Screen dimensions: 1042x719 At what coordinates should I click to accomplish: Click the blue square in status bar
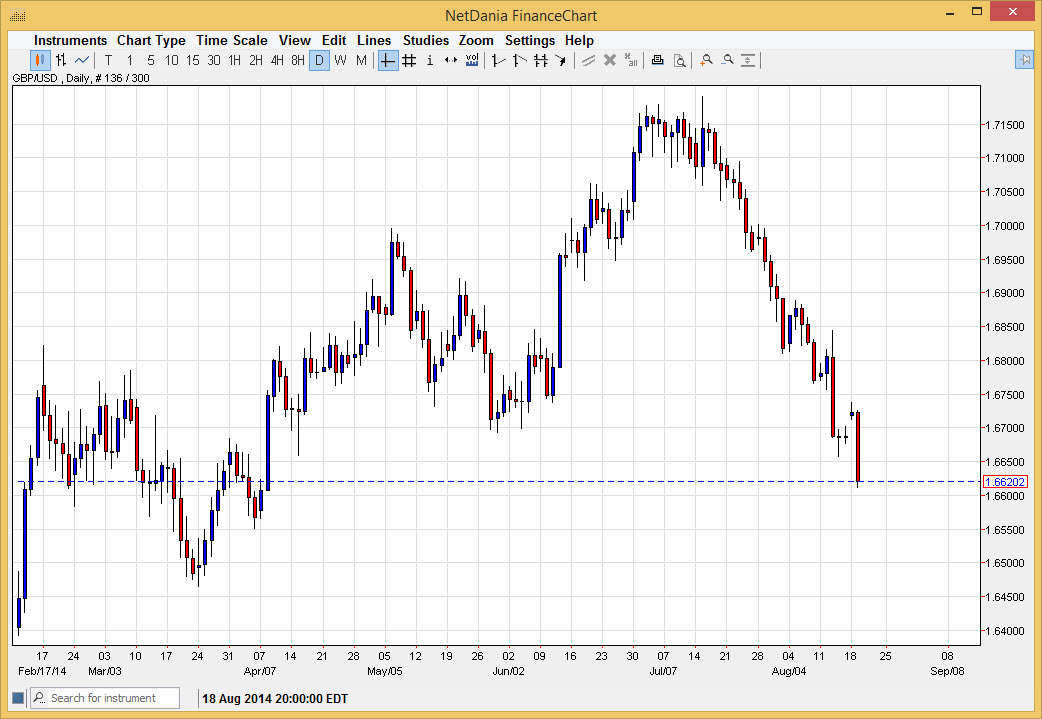tap(17, 698)
